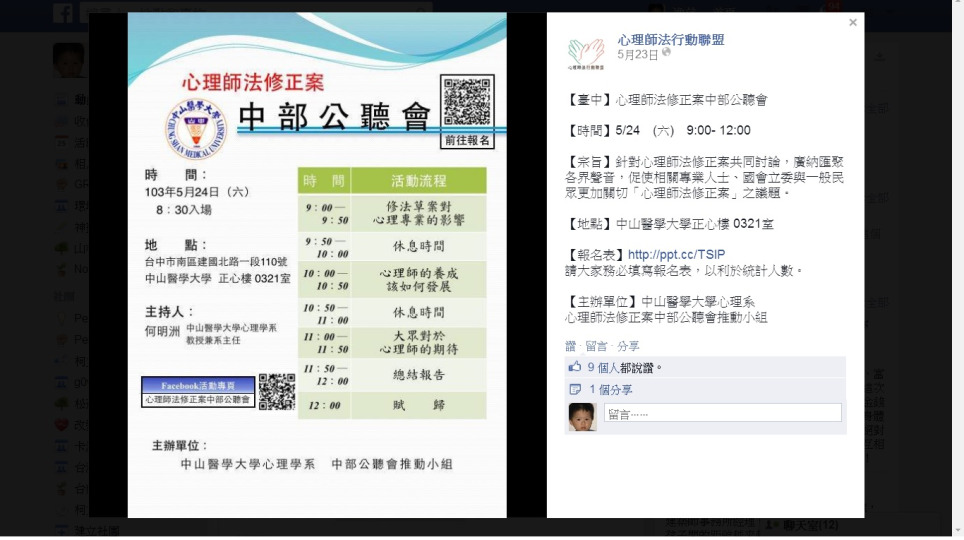
Task: Click the share note icon beside 1 個分享
Action: pyautogui.click(x=575, y=389)
